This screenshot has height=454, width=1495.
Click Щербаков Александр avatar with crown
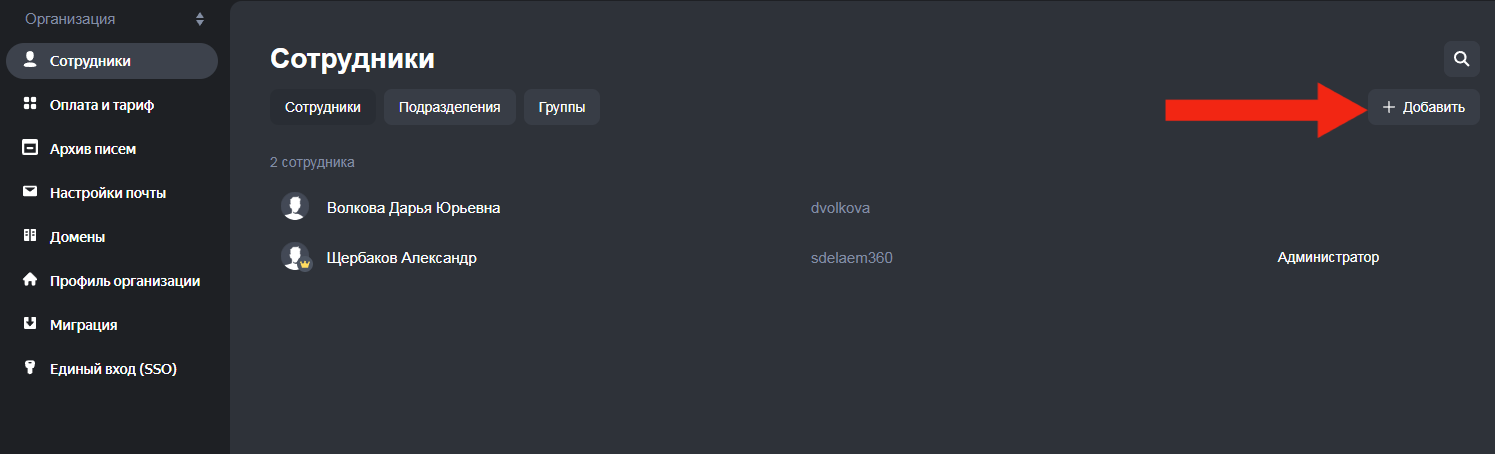pos(295,257)
